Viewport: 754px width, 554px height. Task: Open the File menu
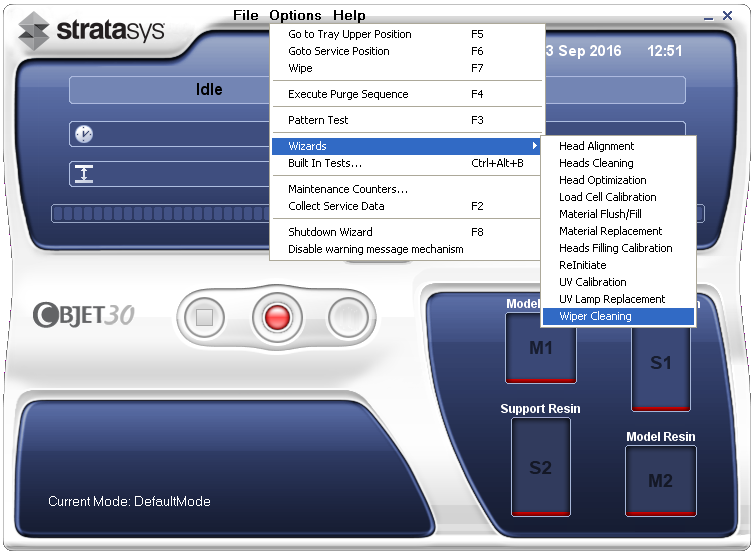tap(245, 15)
